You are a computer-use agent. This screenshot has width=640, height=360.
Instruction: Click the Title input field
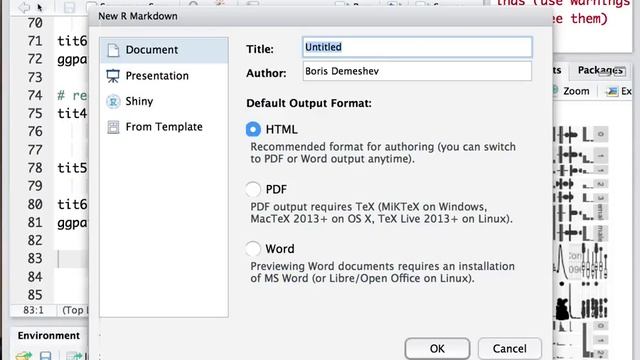(x=417, y=47)
